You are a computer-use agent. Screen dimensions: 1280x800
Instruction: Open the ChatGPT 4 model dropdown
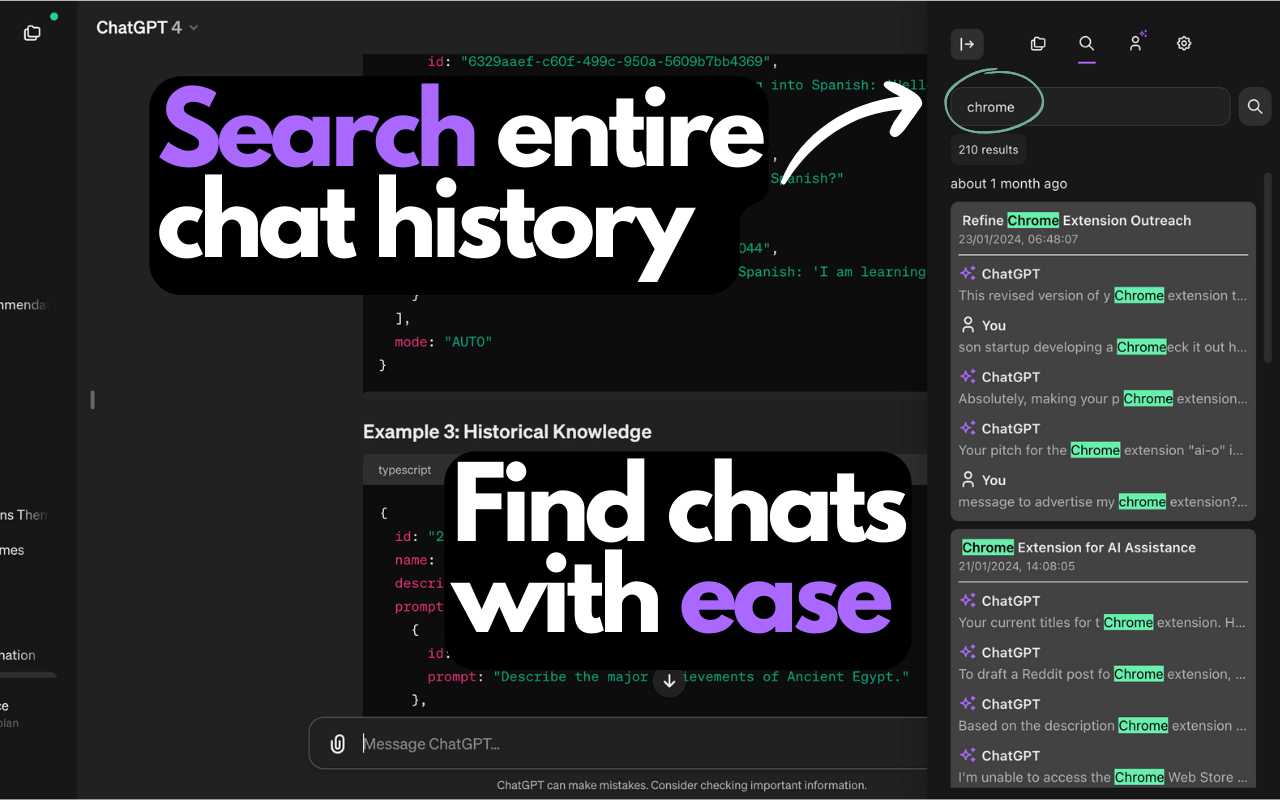(147, 28)
